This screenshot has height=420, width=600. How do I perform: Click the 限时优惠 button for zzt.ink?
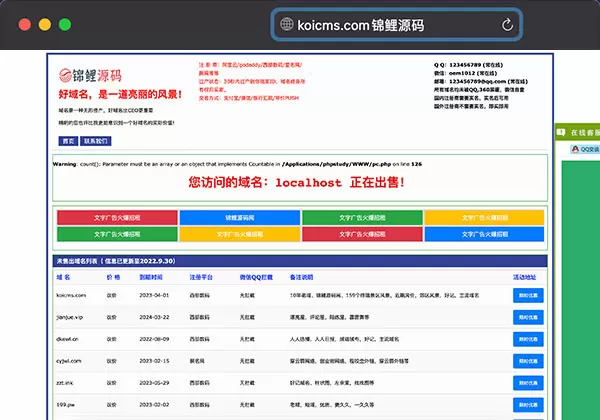click(x=528, y=383)
